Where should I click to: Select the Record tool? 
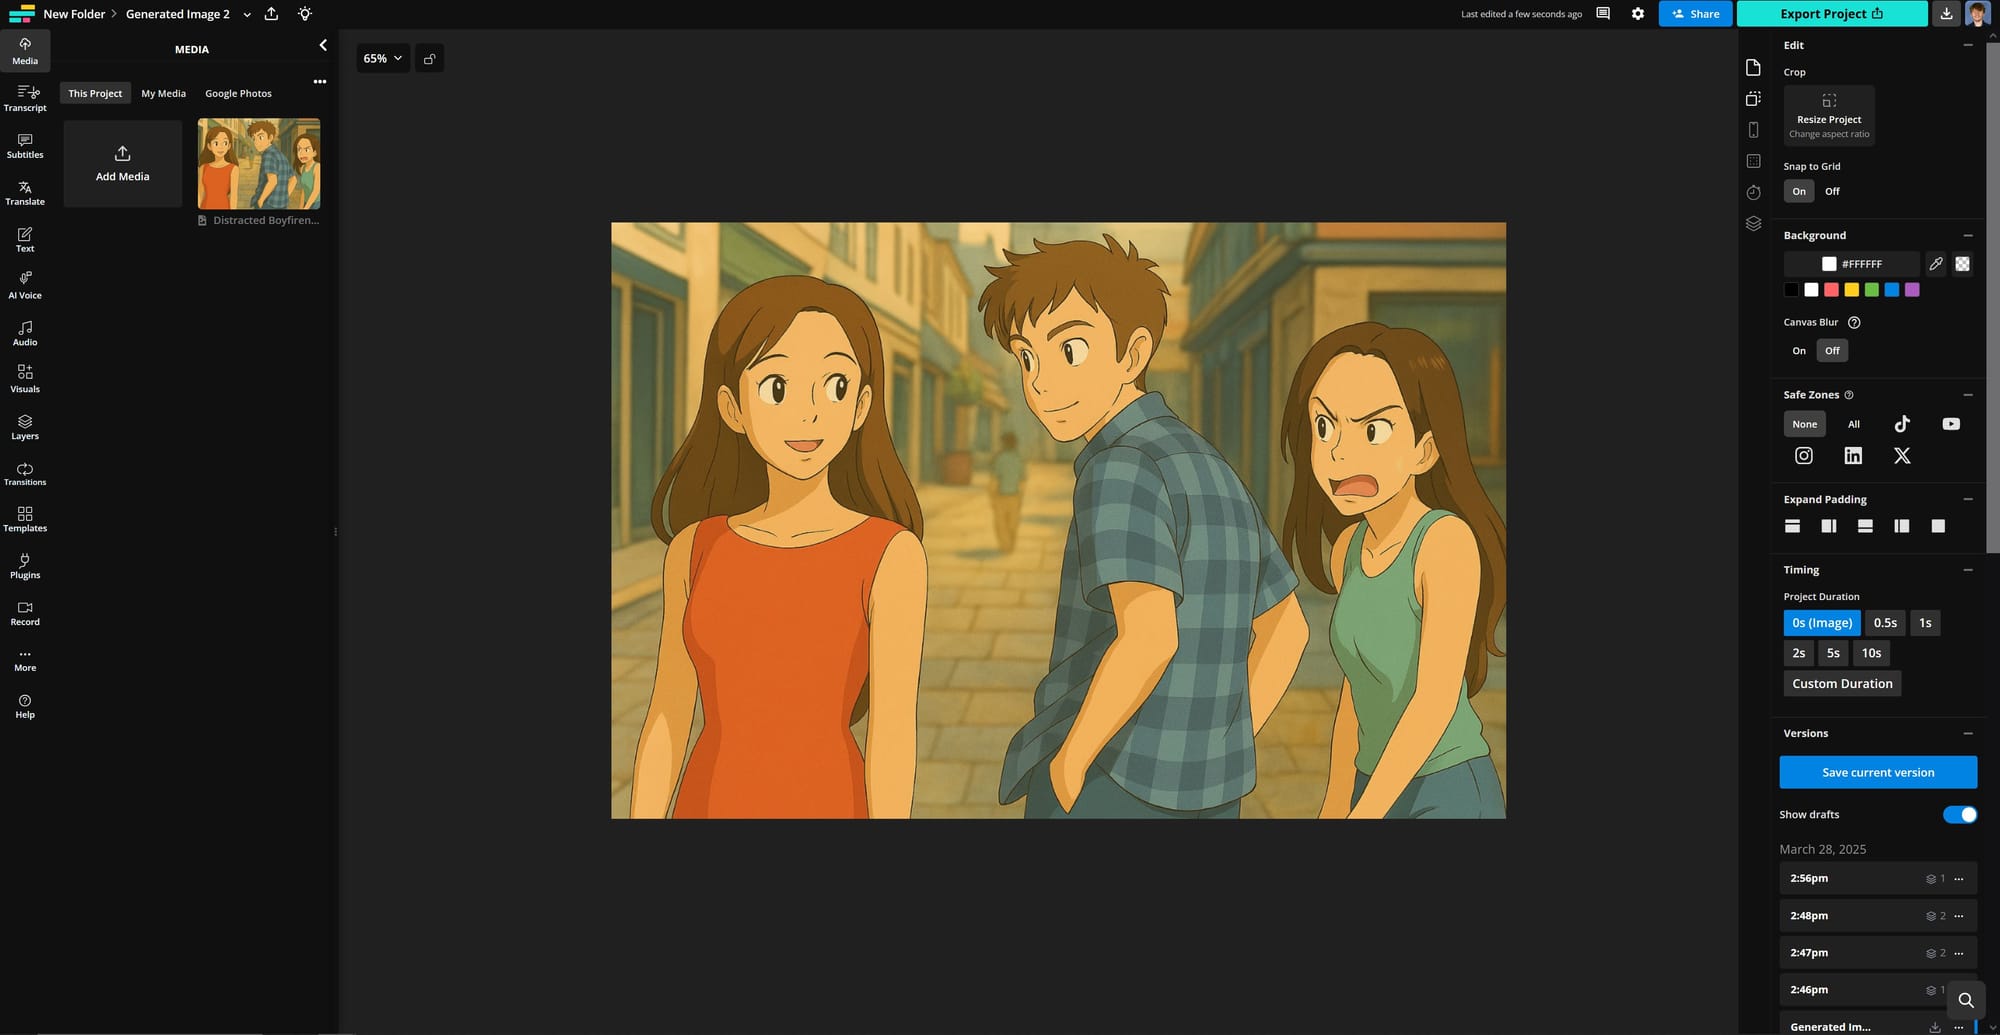point(24,611)
